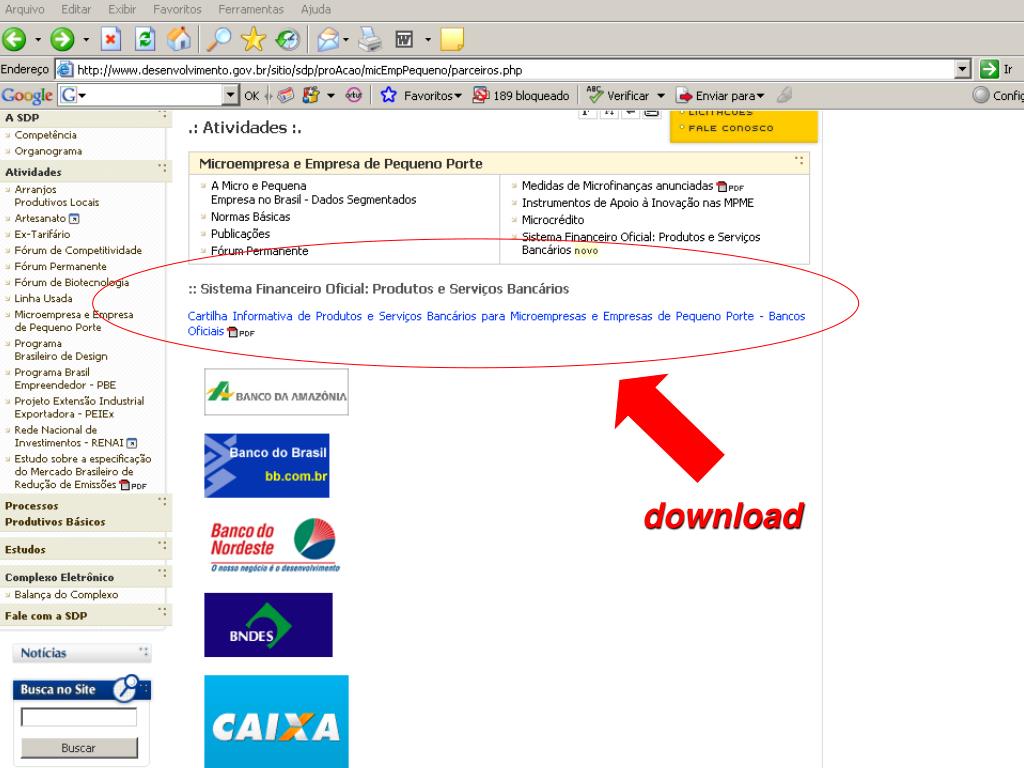The width and height of the screenshot is (1024, 768).
Task: Open the Back button history dropdown arrow
Action: tap(37, 40)
